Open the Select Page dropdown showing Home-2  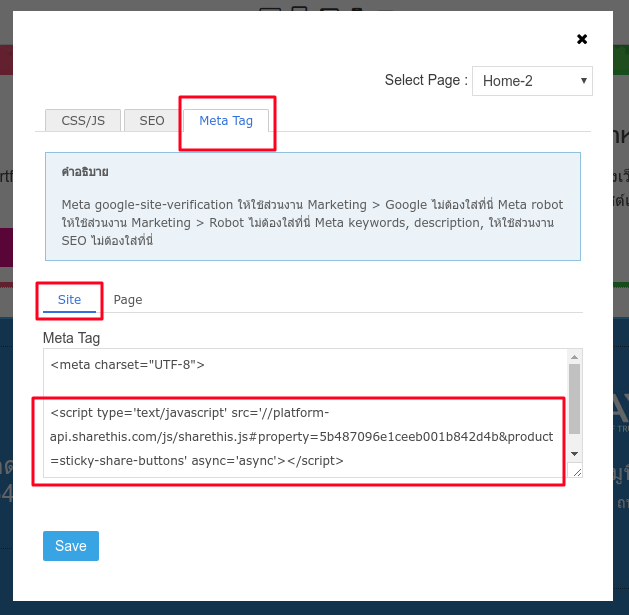(532, 81)
